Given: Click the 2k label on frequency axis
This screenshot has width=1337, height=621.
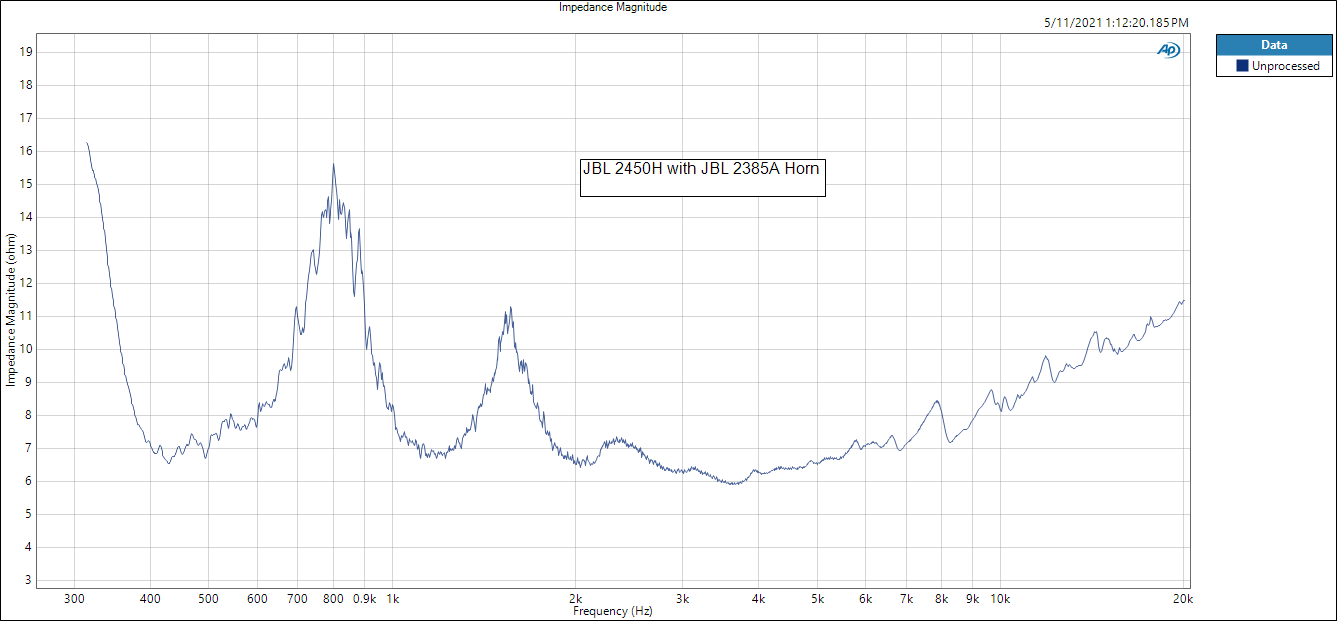Looking at the screenshot, I should tap(576, 599).
